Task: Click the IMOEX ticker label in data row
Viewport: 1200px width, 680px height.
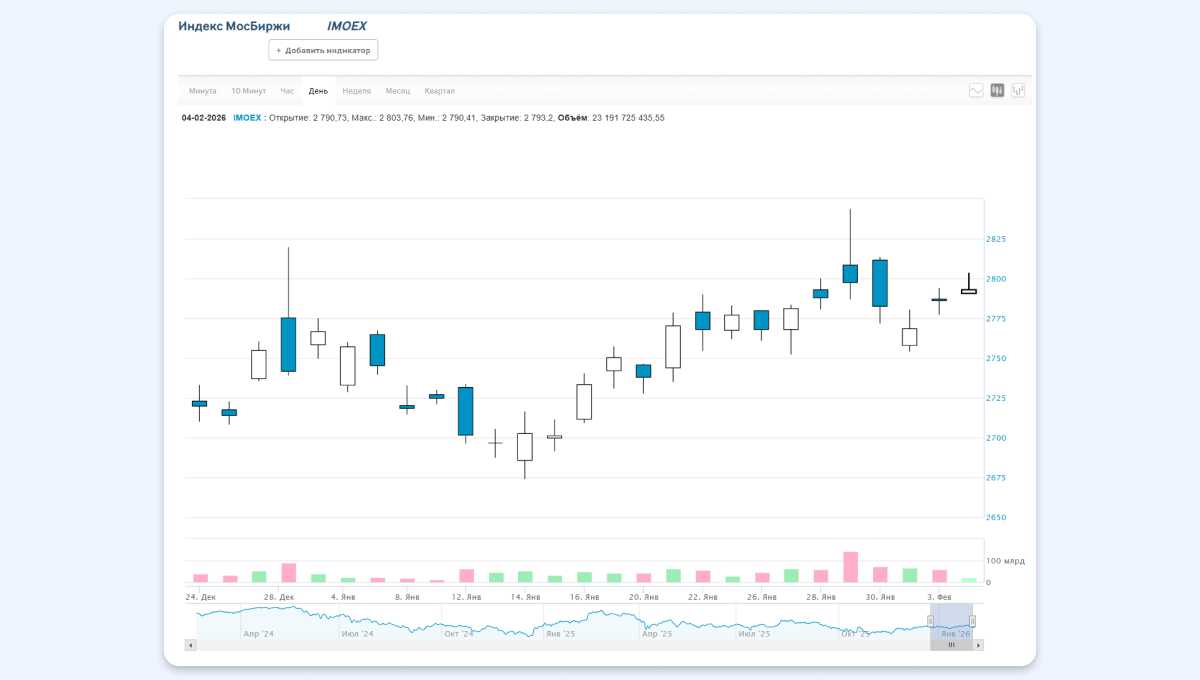Action: point(246,118)
